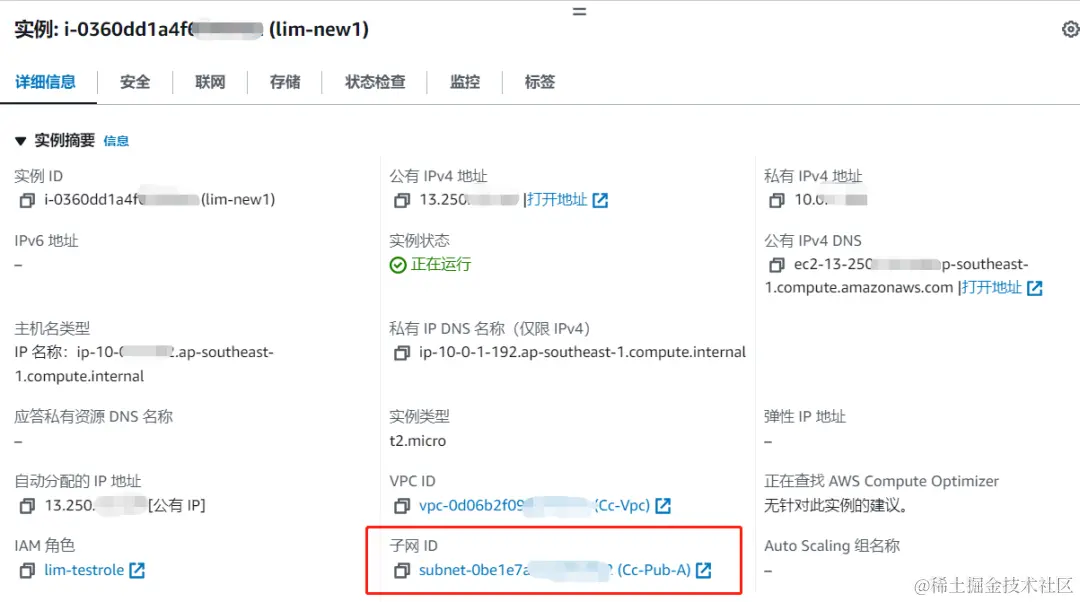Click the Auto Scaling 组名称 label

[x=831, y=546]
